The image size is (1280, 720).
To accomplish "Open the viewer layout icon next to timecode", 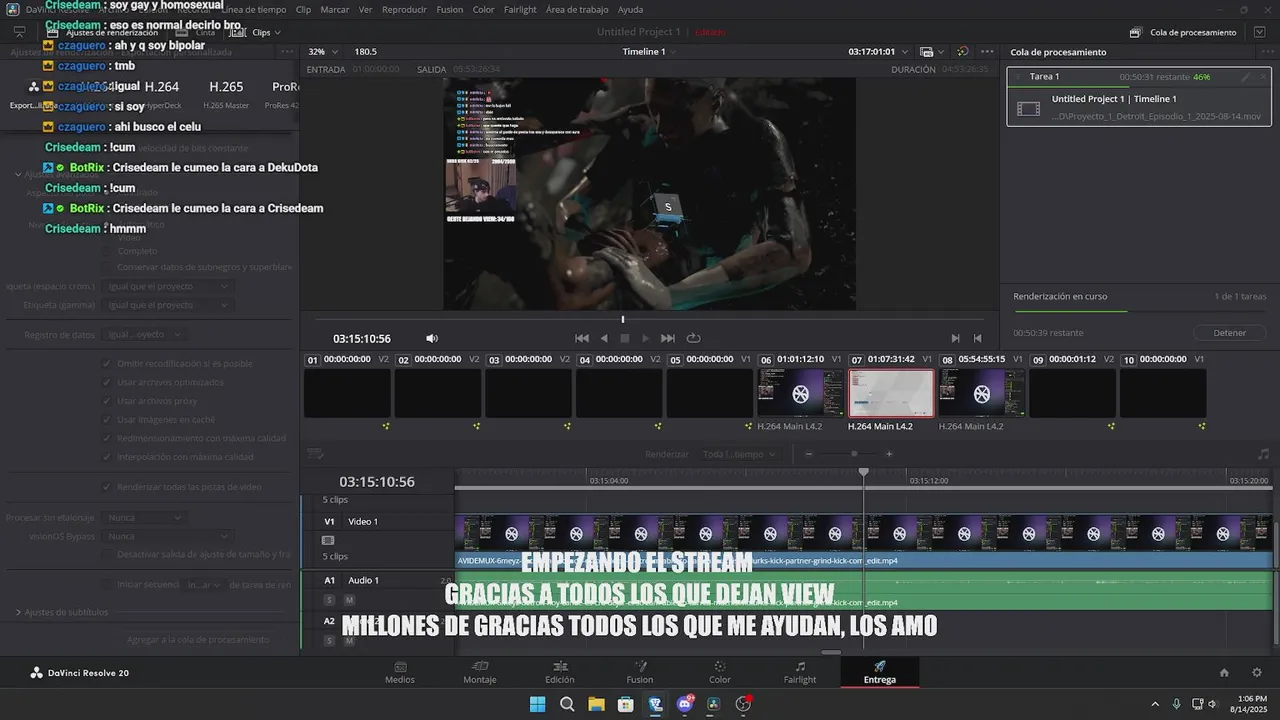I will coord(927,51).
